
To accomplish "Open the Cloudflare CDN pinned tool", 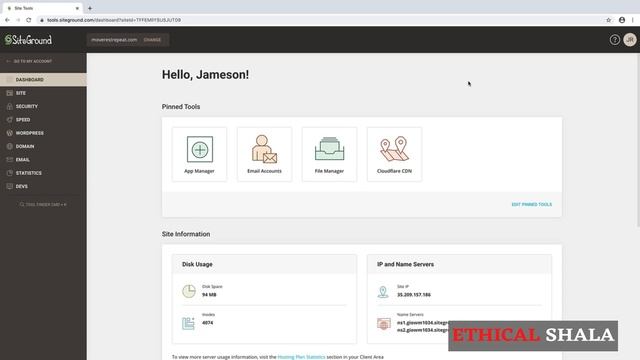I will (394, 154).
